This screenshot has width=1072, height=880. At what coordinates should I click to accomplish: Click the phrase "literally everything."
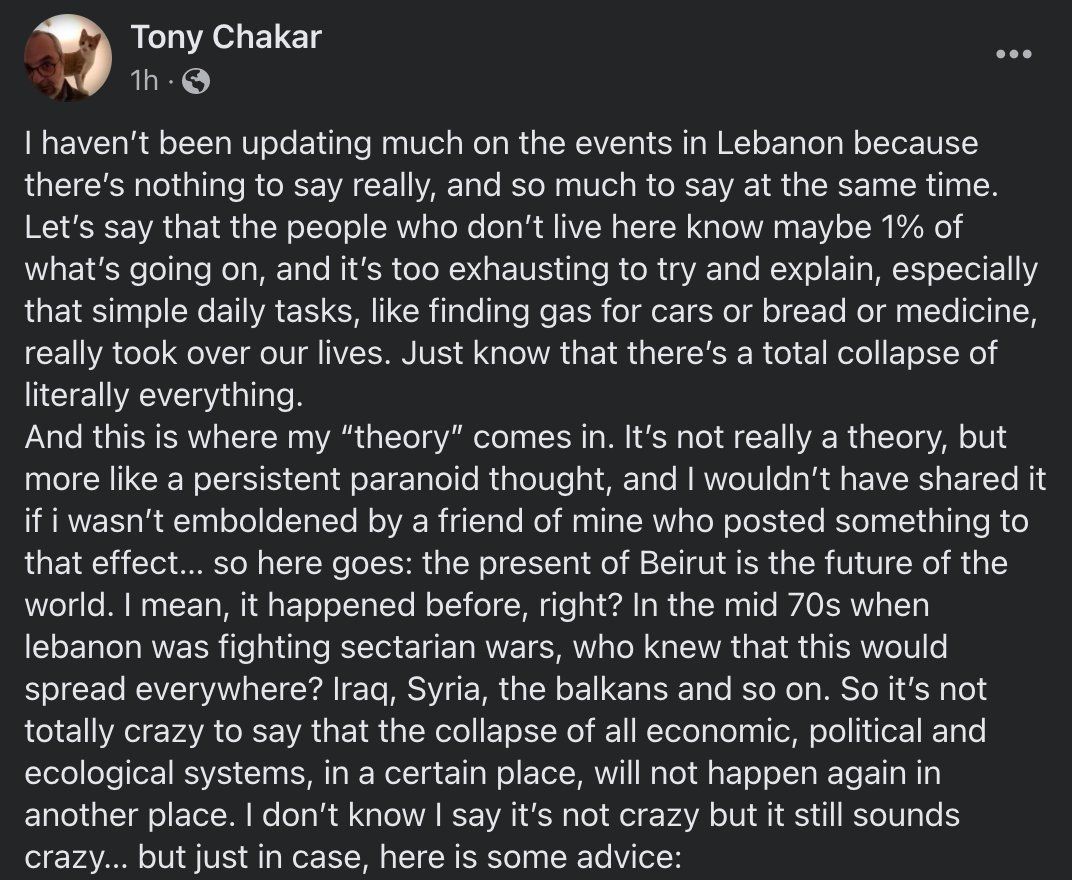(163, 396)
